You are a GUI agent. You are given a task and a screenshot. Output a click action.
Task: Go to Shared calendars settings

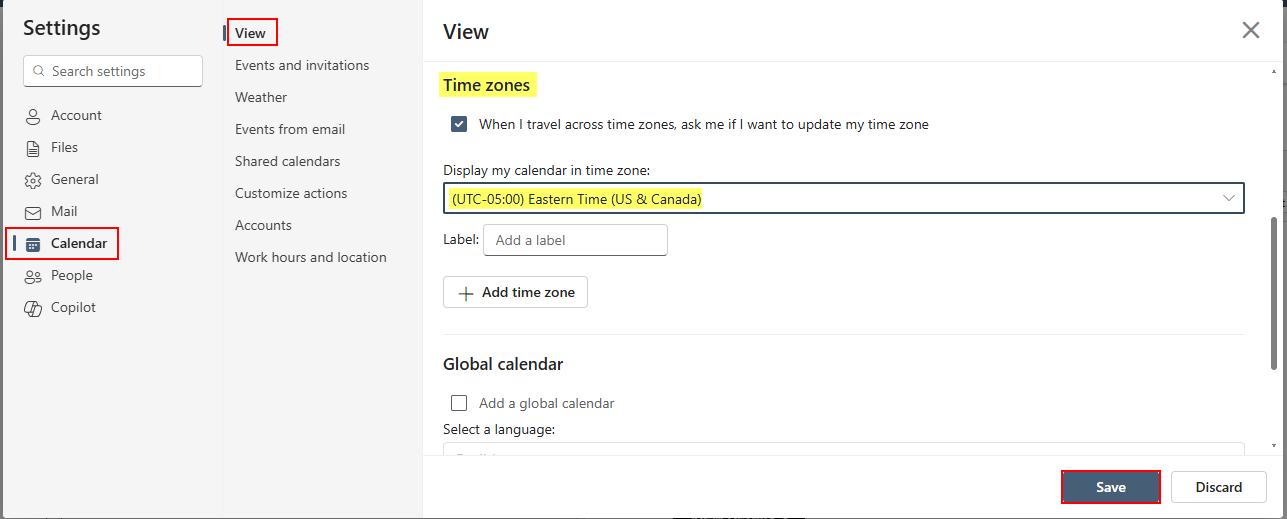click(288, 161)
